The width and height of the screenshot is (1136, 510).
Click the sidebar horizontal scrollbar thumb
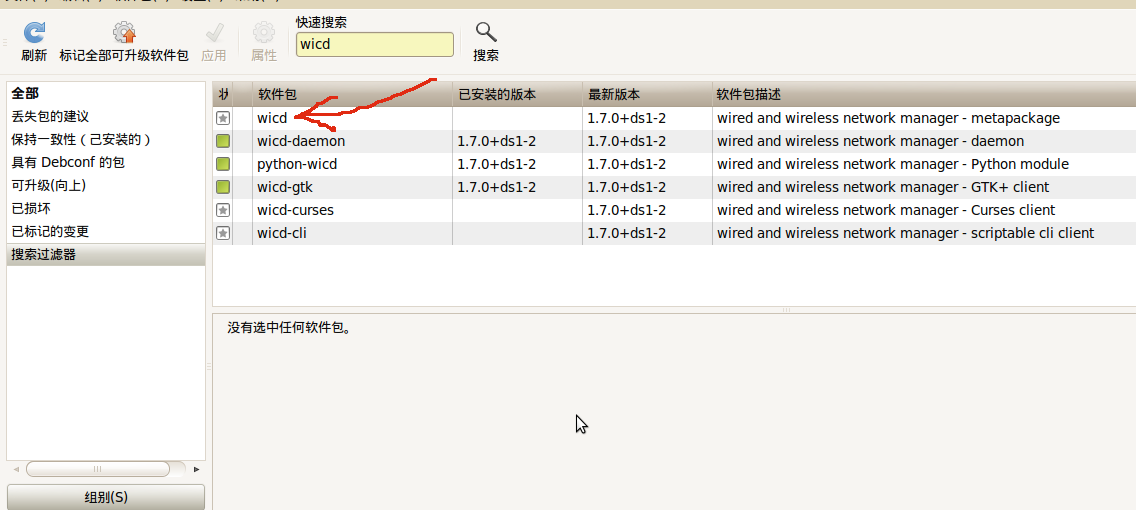(x=98, y=469)
